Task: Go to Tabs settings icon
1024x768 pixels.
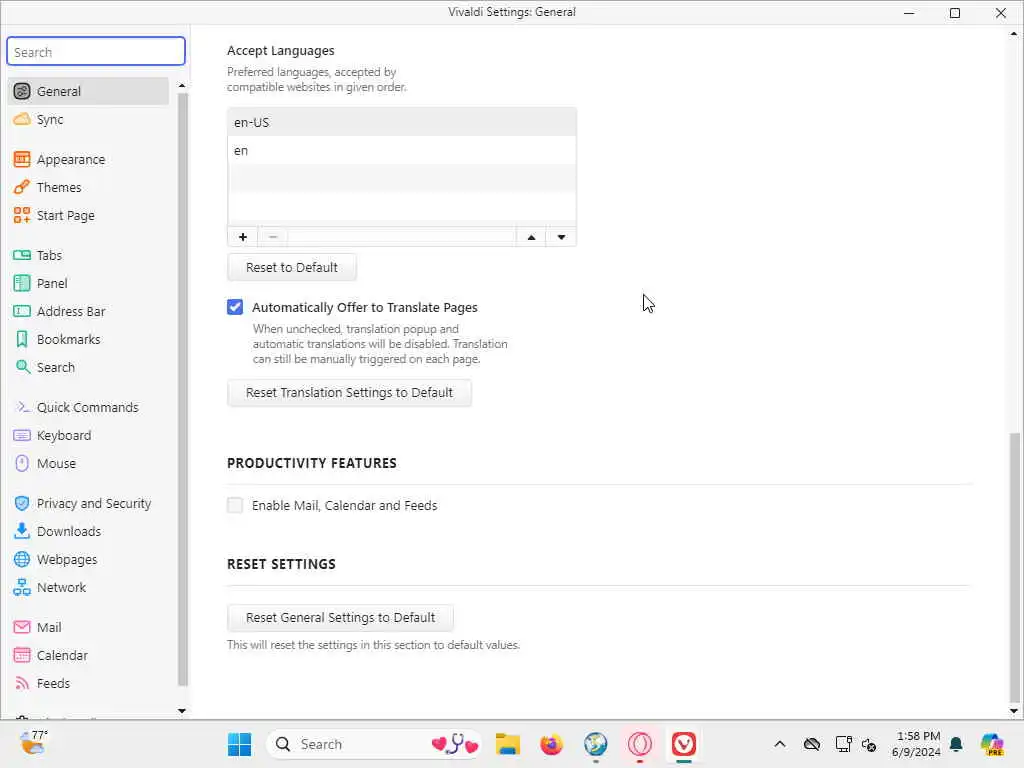Action: pos(22,255)
